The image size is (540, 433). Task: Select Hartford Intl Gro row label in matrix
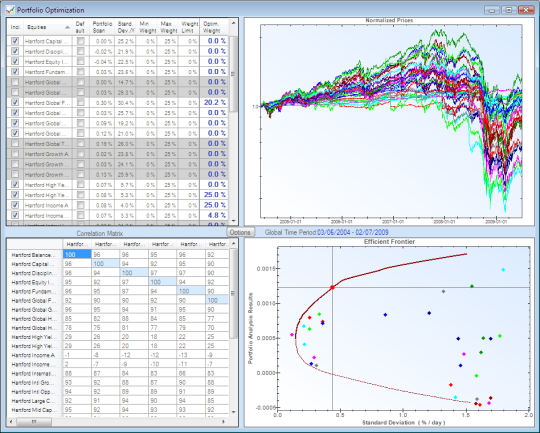point(34,383)
